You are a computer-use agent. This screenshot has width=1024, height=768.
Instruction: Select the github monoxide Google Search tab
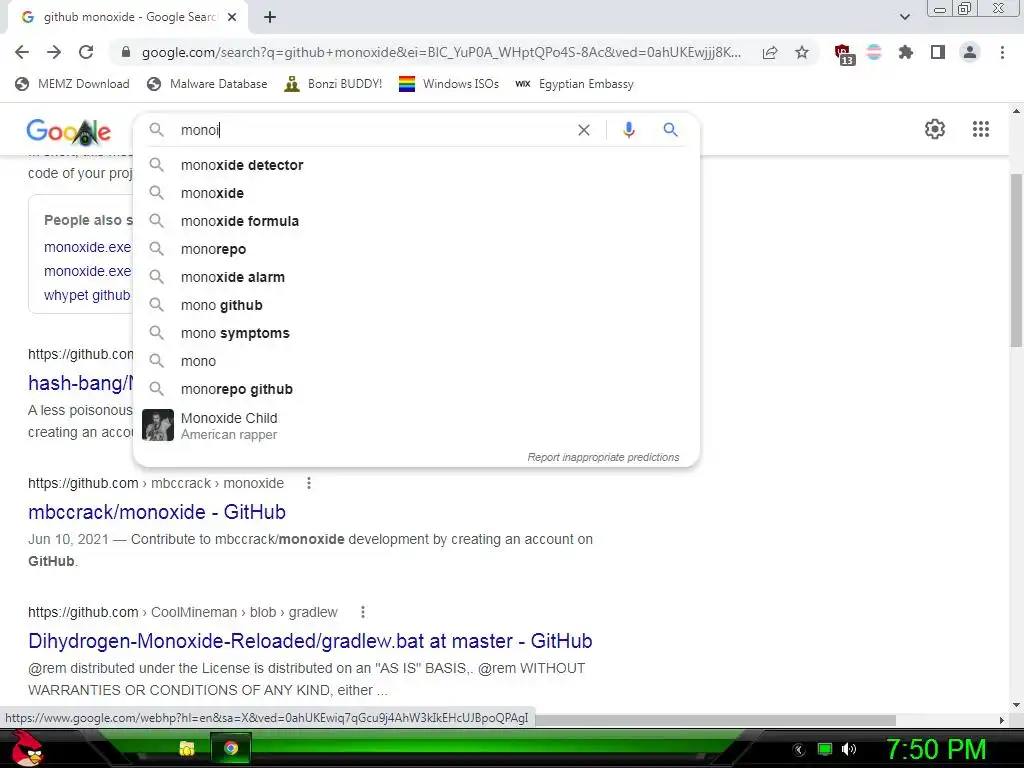point(127,17)
